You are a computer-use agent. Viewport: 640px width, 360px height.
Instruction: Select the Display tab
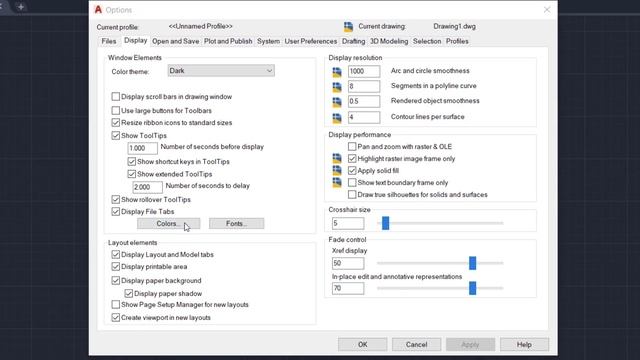136,40
